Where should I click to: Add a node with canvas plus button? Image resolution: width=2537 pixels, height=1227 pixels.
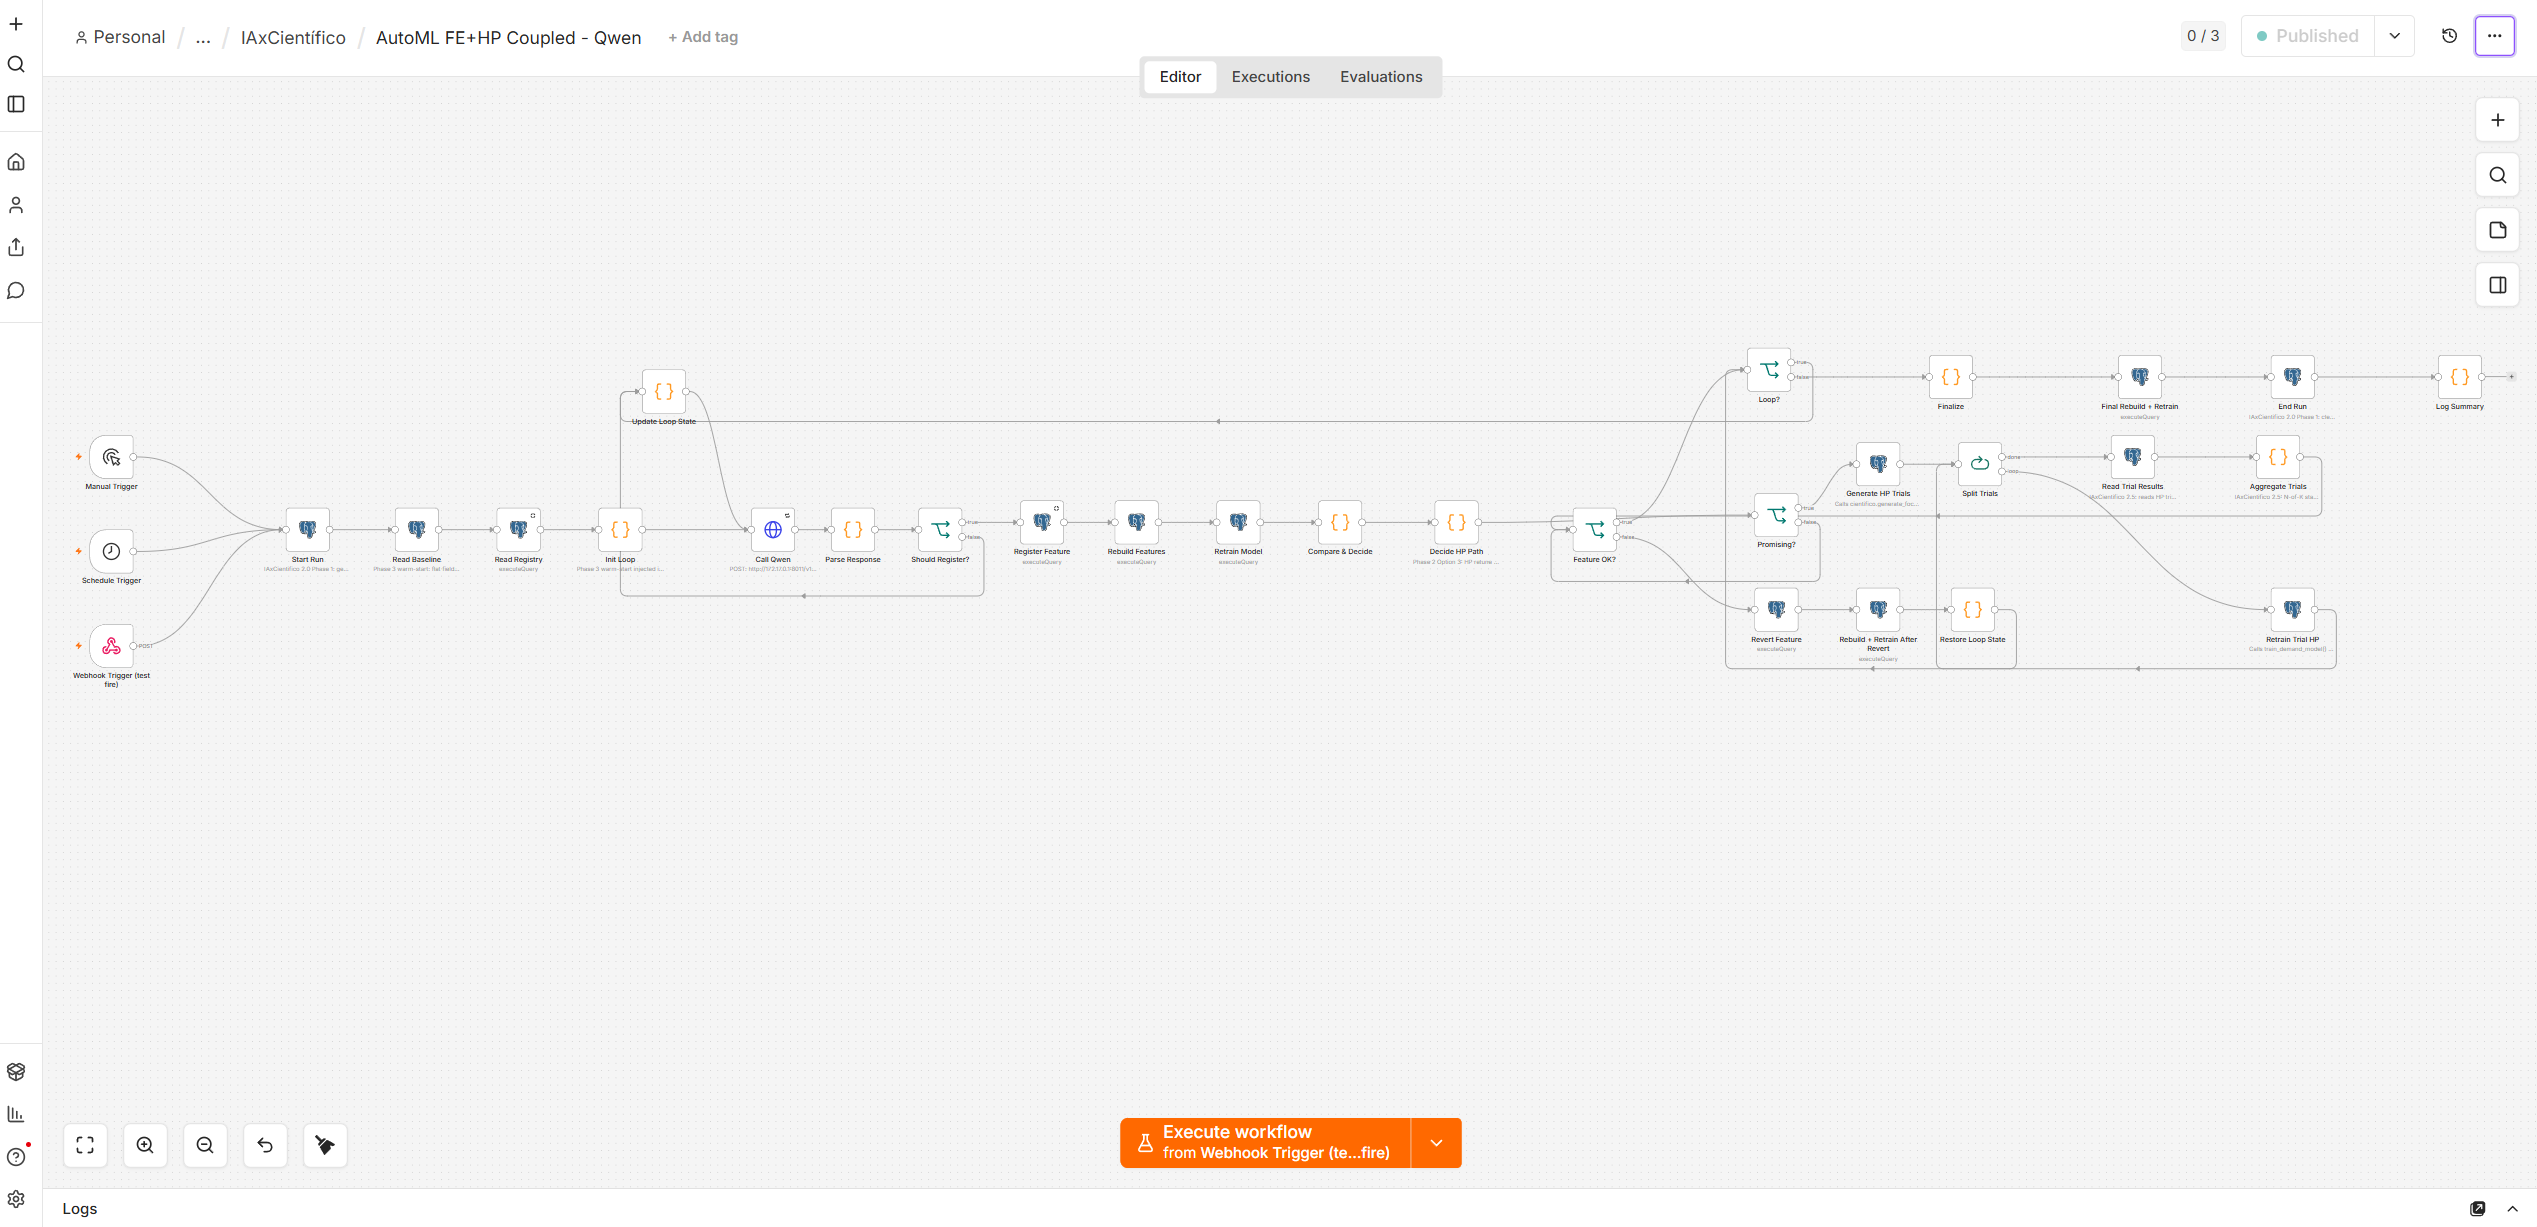[x=2498, y=120]
